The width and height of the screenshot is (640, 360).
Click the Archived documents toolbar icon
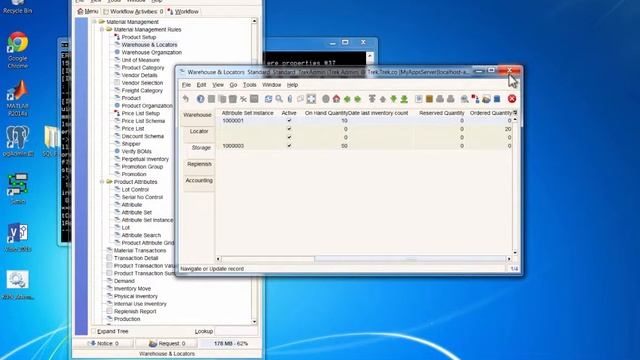pyautogui.click(x=429, y=99)
